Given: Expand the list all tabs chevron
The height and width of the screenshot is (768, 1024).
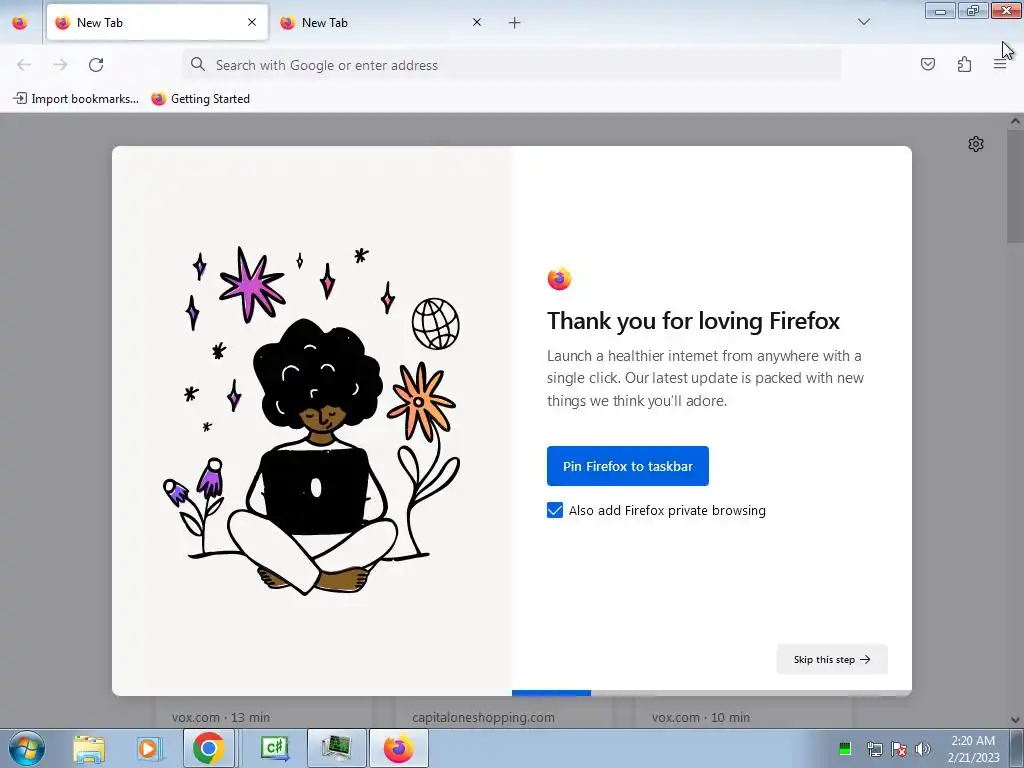Looking at the screenshot, I should pyautogui.click(x=863, y=22).
